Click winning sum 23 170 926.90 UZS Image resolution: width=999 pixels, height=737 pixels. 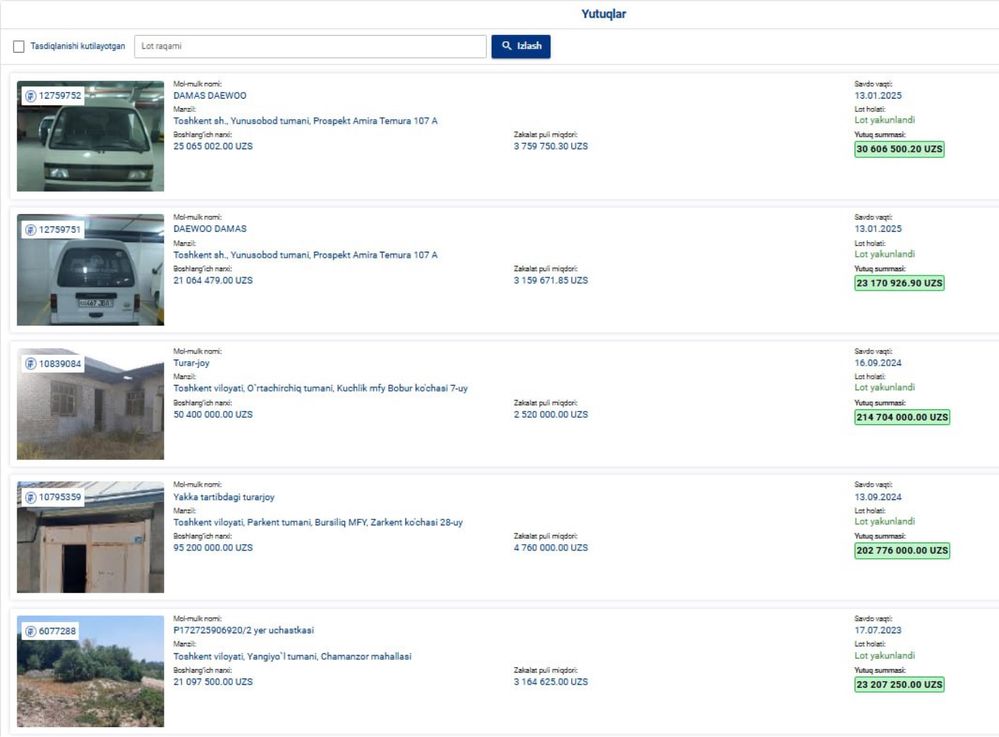click(x=899, y=283)
